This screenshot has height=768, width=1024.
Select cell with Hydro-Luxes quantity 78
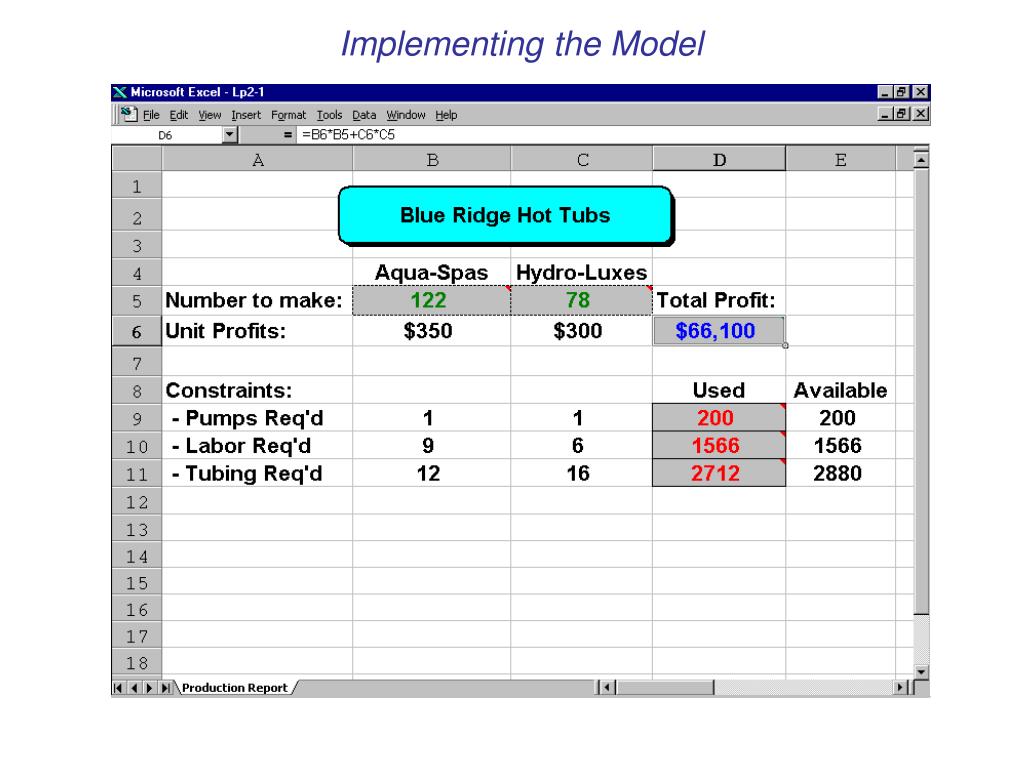(x=582, y=300)
